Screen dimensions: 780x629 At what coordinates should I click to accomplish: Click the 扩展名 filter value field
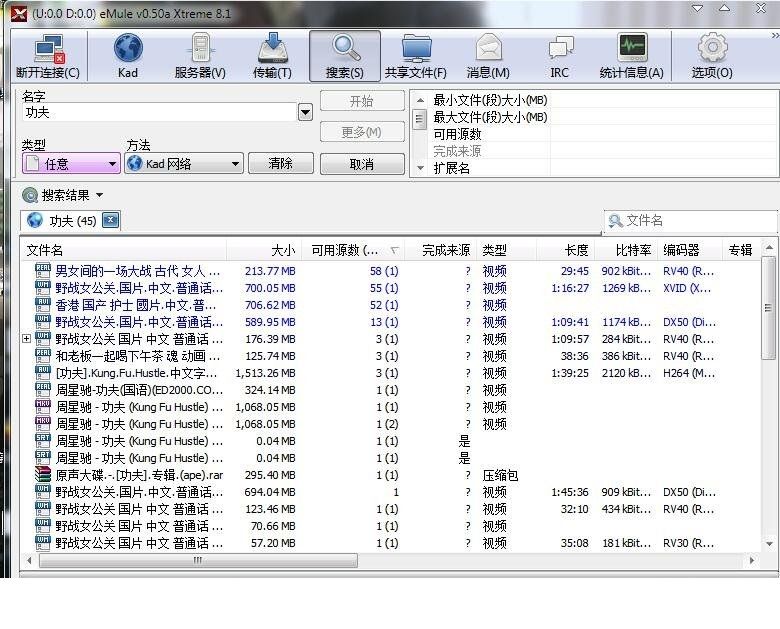664,168
